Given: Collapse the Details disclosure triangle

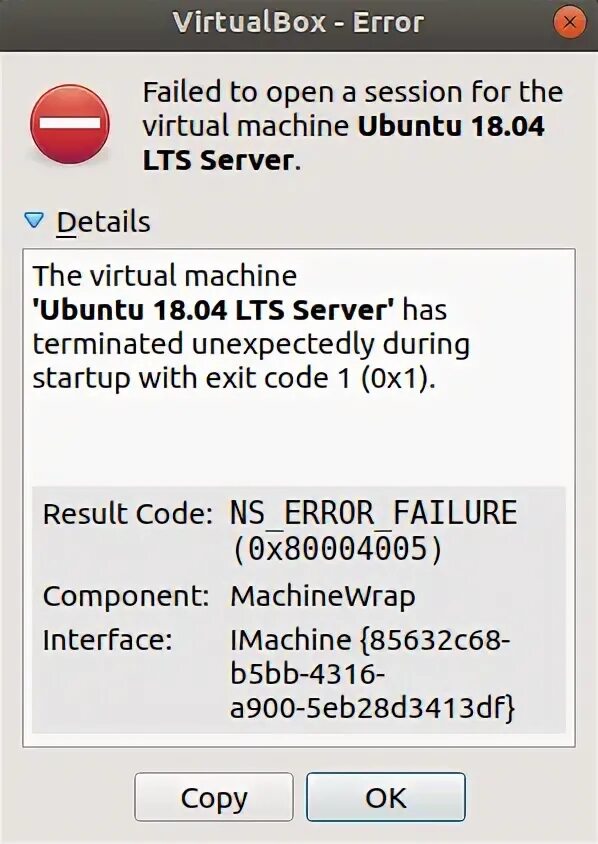Looking at the screenshot, I should (34, 220).
